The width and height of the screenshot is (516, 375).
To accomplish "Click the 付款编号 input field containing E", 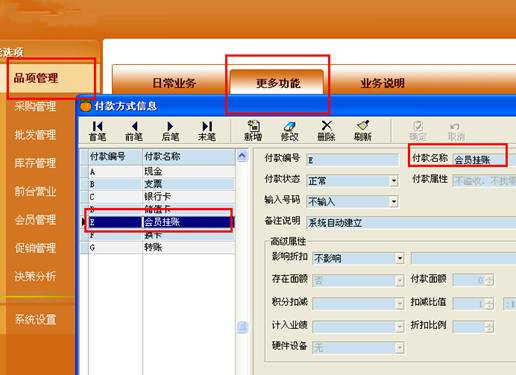I will pos(352,160).
